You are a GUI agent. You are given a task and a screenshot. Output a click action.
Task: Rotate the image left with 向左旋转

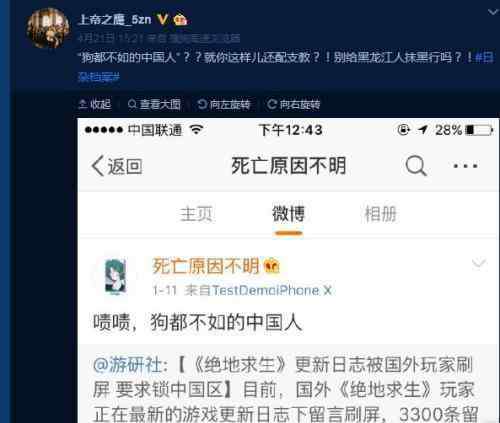click(x=224, y=104)
